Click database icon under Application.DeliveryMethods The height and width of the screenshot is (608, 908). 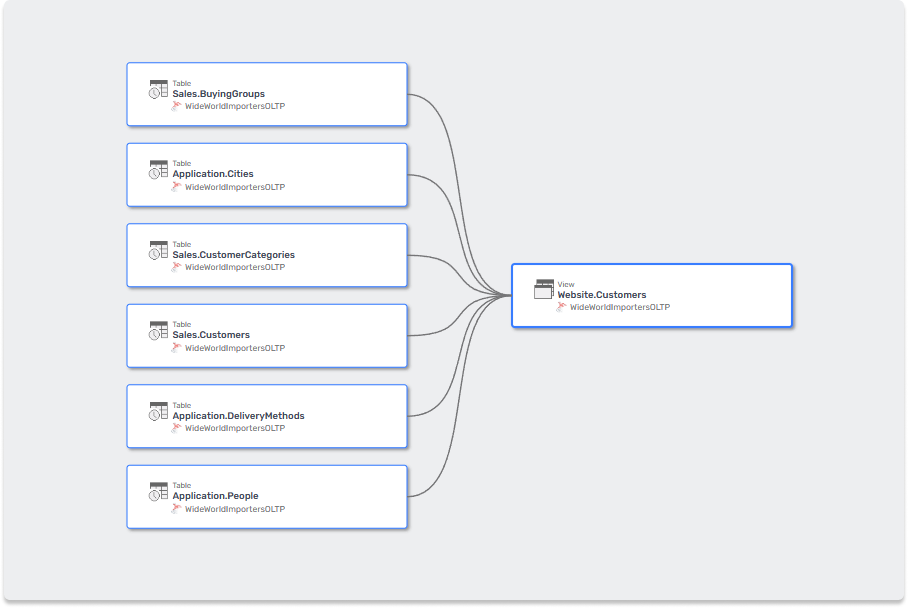176,428
